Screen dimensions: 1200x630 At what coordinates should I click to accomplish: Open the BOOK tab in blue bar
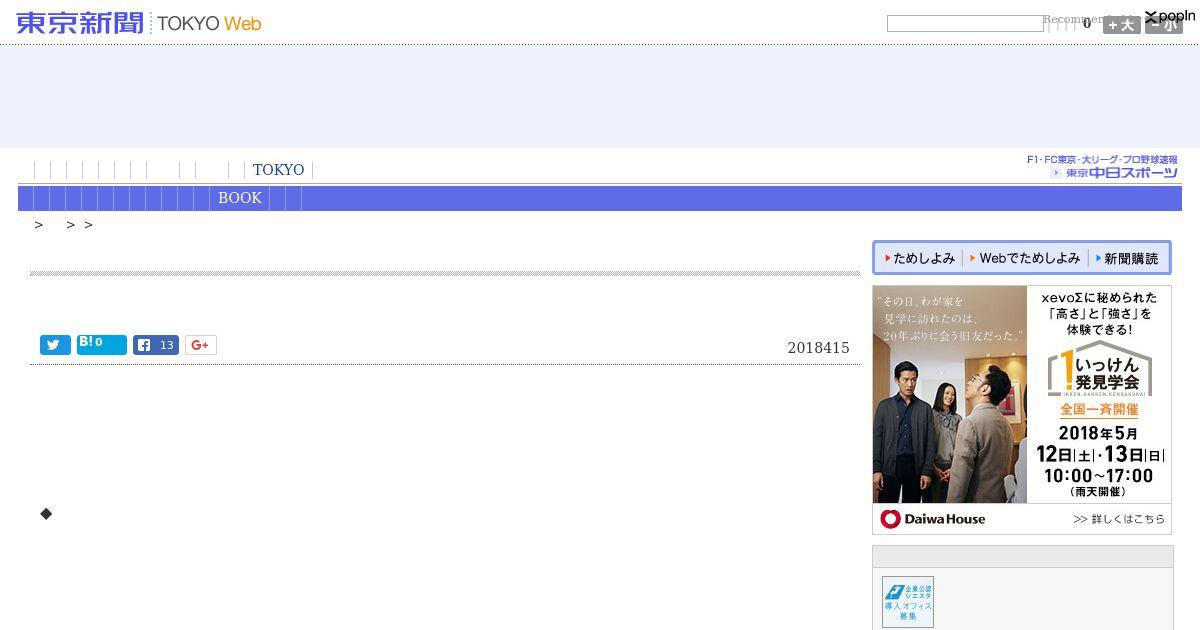(240, 198)
